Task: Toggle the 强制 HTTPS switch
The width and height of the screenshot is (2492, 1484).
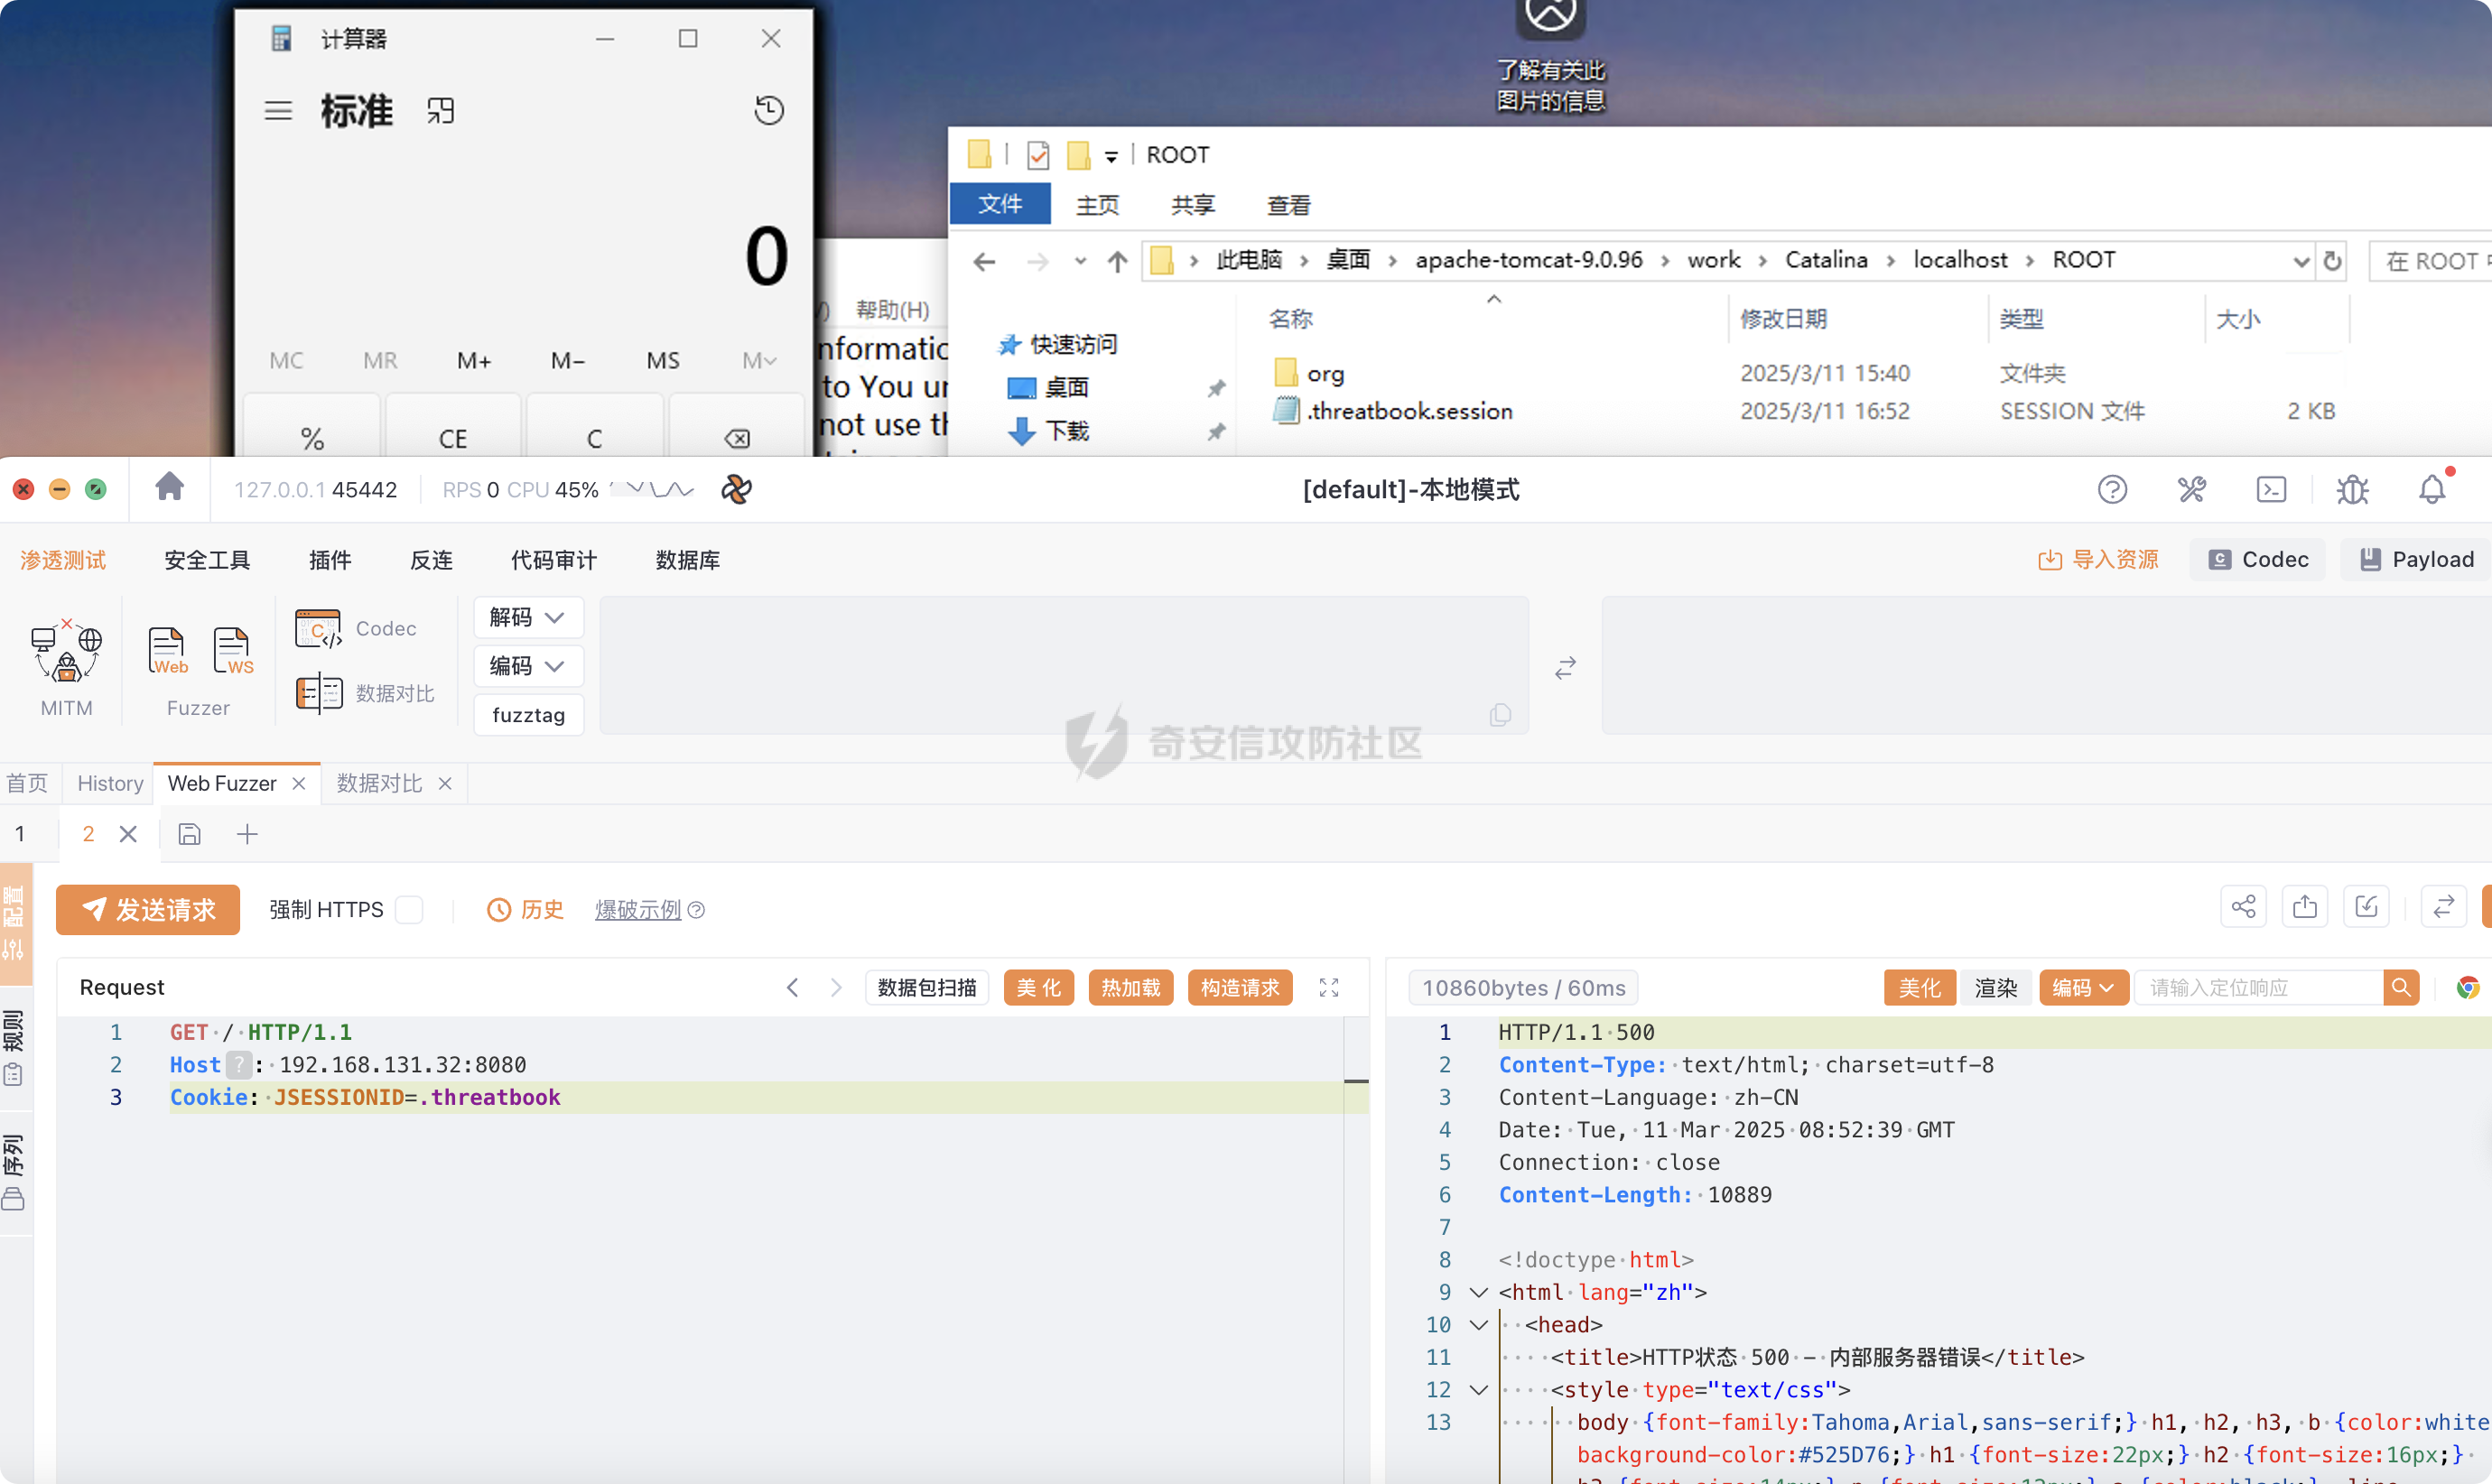Action: tap(409, 910)
